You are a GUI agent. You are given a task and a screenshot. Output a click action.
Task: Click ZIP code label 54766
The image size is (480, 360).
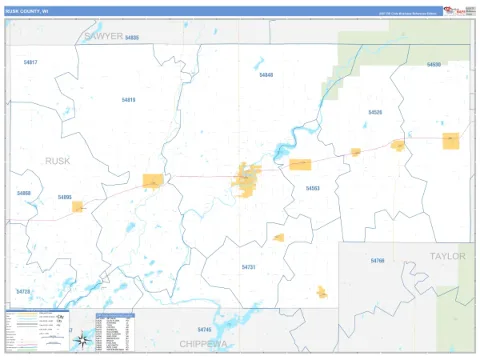[378, 261]
